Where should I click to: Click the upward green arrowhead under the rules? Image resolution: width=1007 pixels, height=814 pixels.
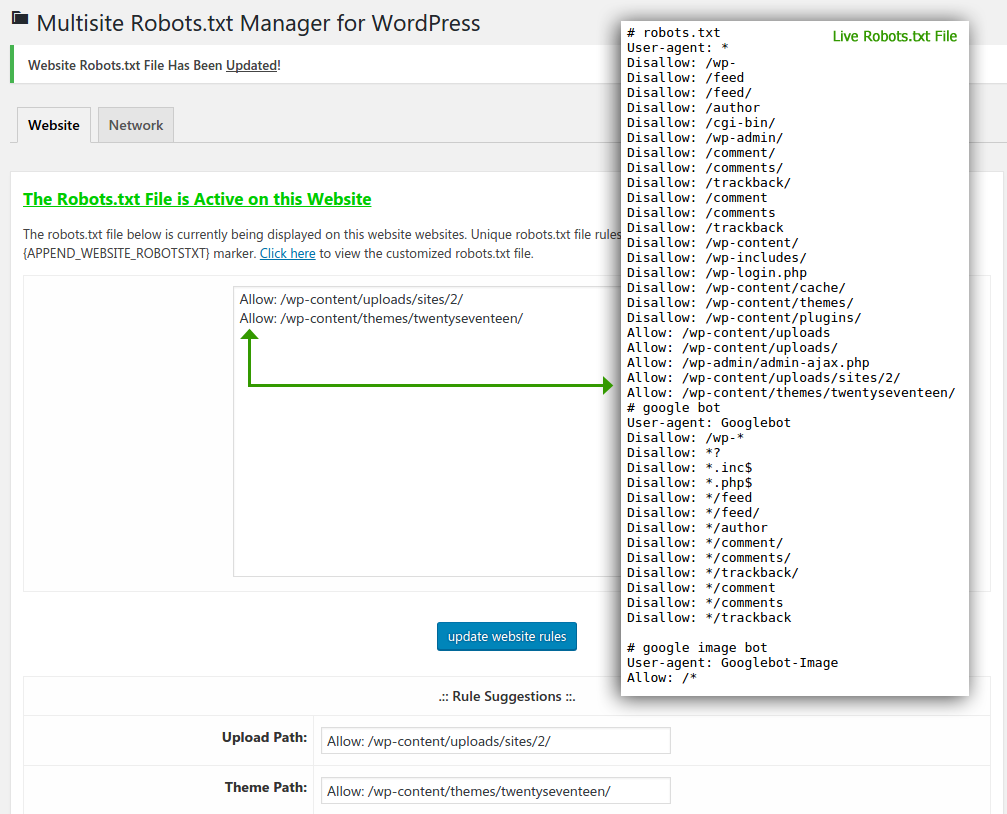(x=249, y=336)
